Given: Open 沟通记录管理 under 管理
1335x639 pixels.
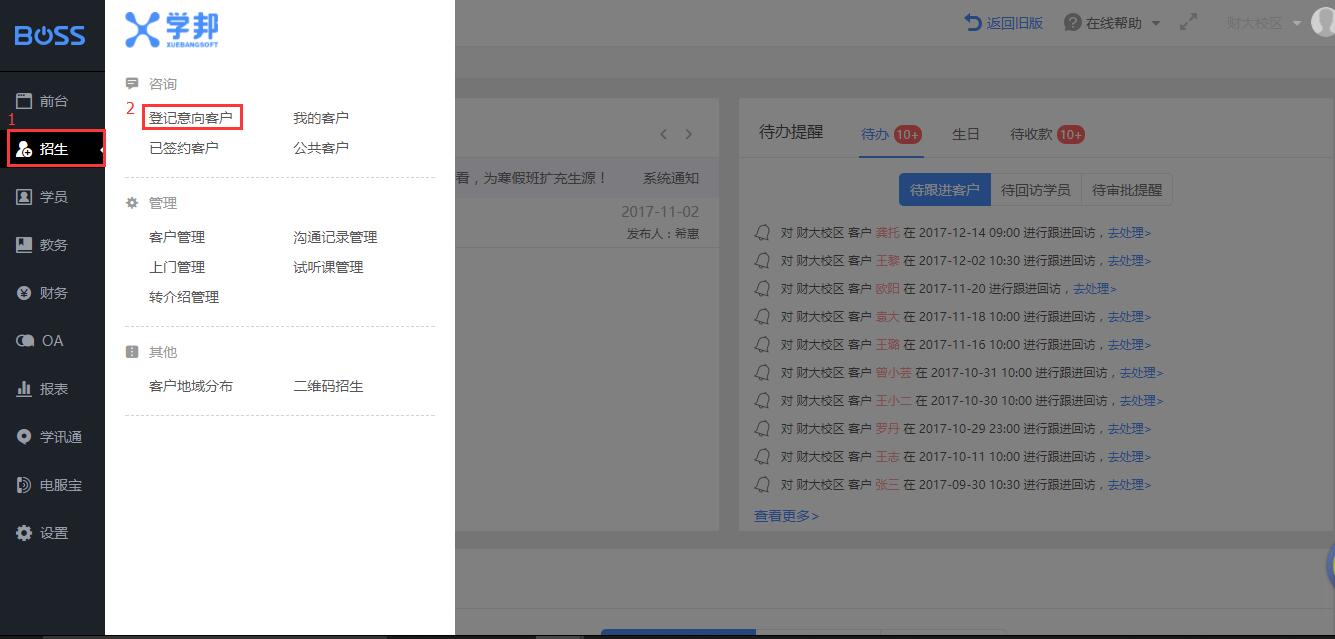Looking at the screenshot, I should (335, 237).
